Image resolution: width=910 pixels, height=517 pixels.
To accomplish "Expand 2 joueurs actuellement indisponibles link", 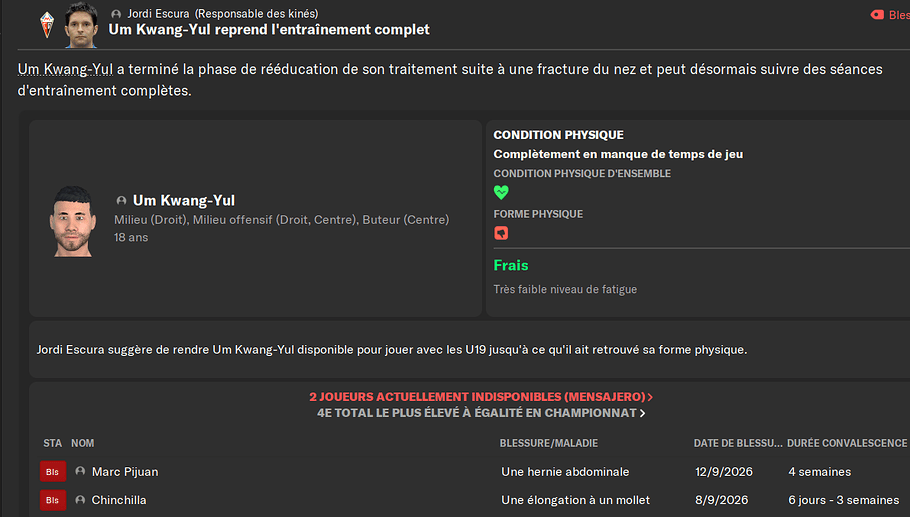I will click(x=481, y=397).
